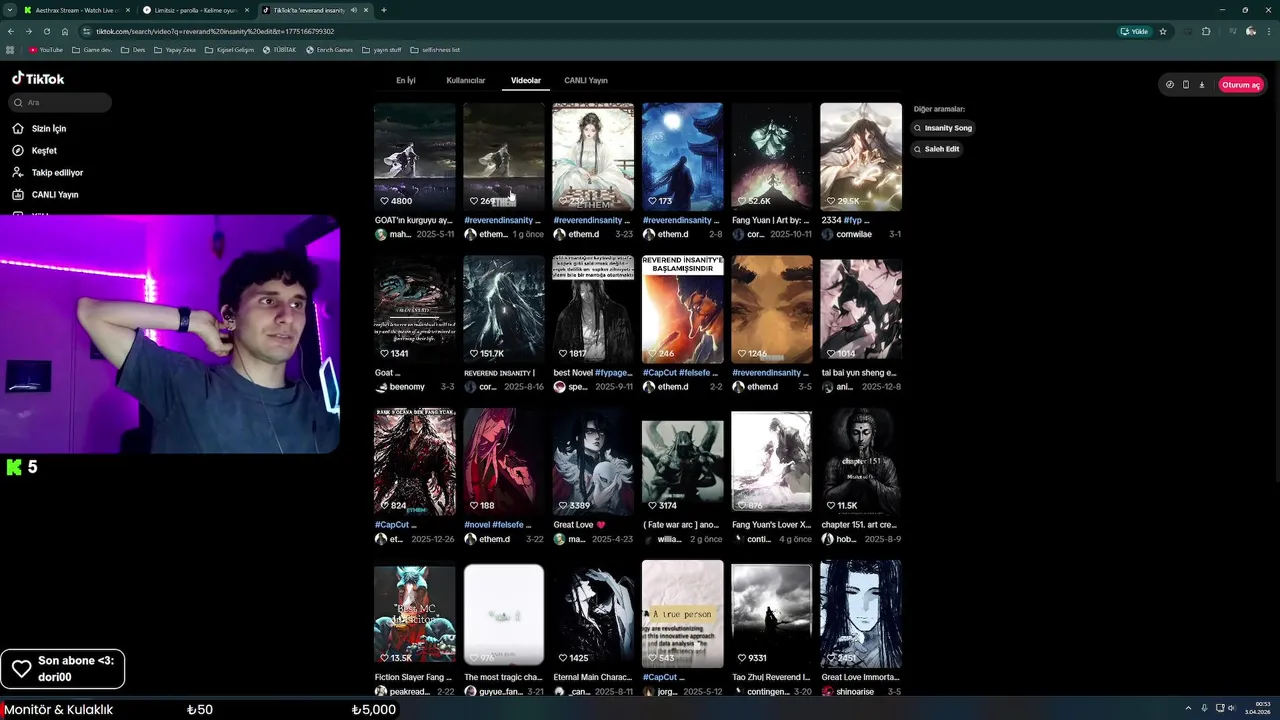The width and height of the screenshot is (1280, 720).
Task: Click the 'Eternal Main Charac...' video title
Action: (592, 677)
